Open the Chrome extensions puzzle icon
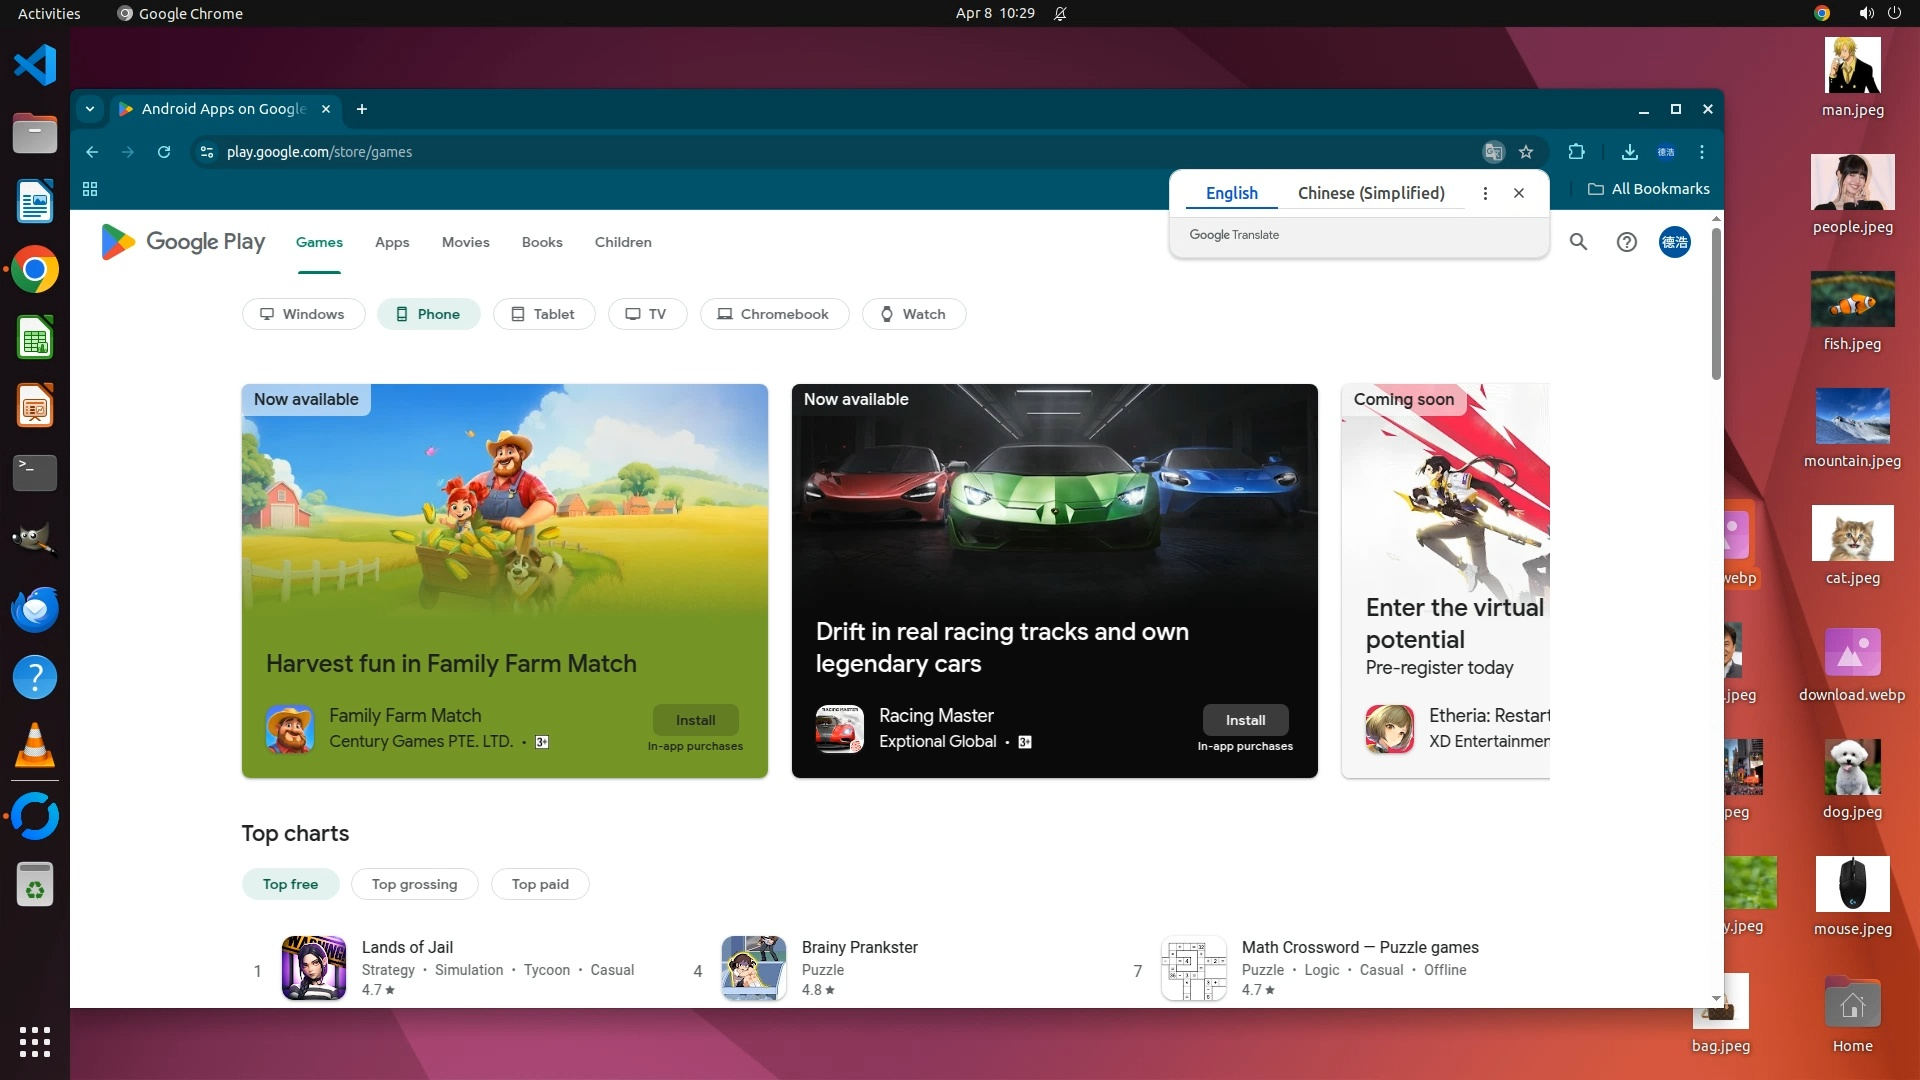 [1576, 152]
